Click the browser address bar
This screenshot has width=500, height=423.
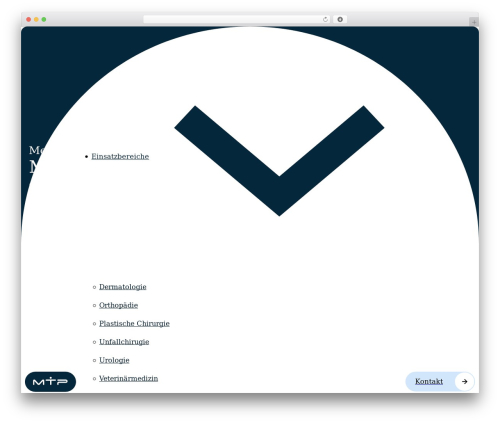pos(237,19)
